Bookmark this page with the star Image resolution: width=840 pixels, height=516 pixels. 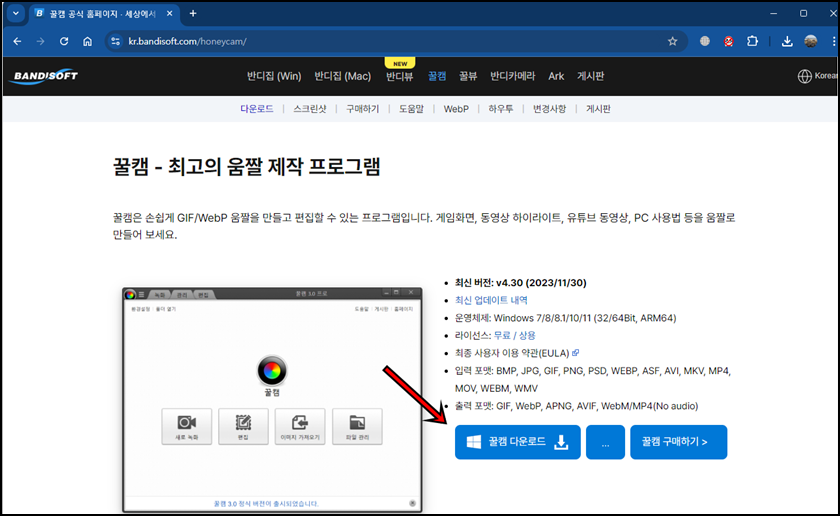click(x=672, y=41)
